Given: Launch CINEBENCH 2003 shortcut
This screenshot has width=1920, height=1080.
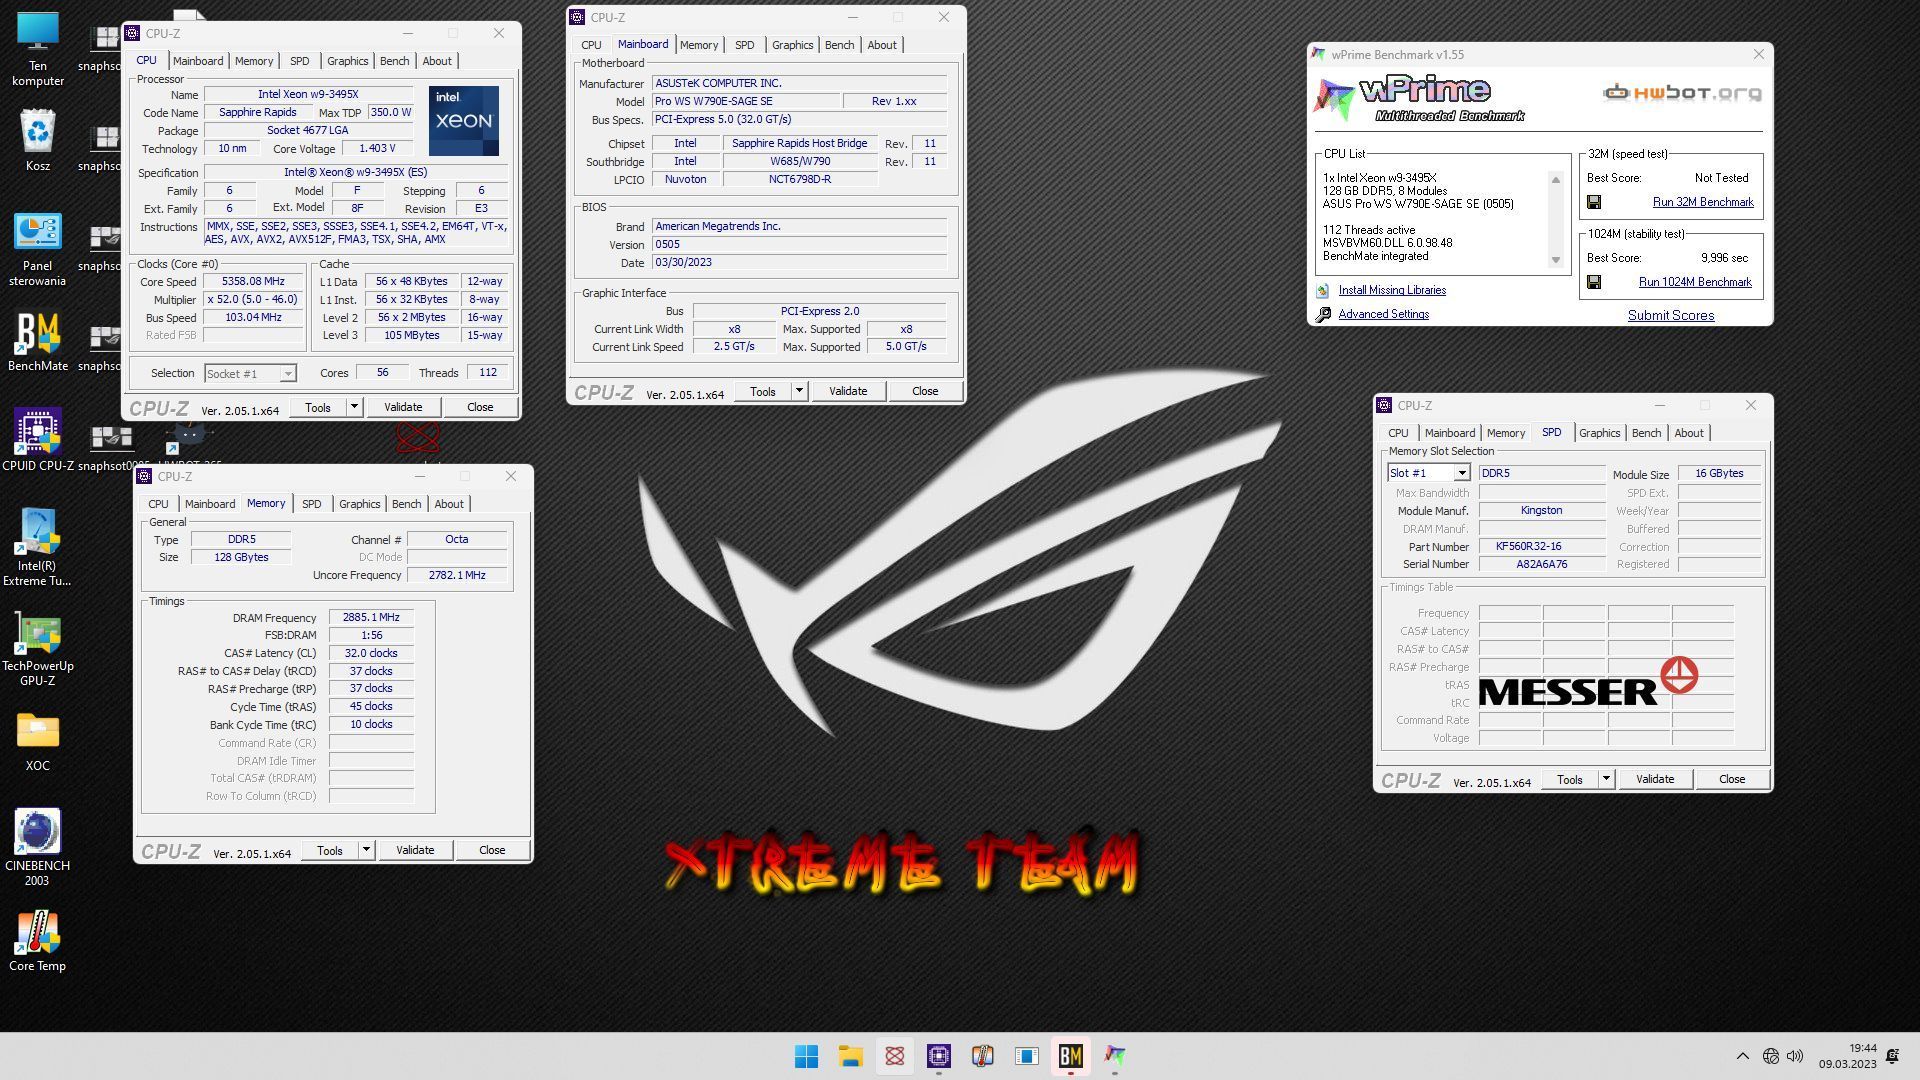Looking at the screenshot, I should tap(38, 847).
